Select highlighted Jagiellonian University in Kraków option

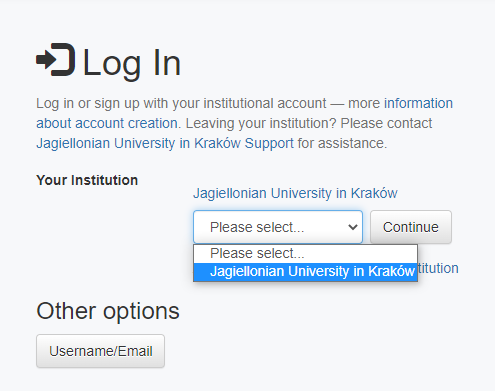coord(305,272)
